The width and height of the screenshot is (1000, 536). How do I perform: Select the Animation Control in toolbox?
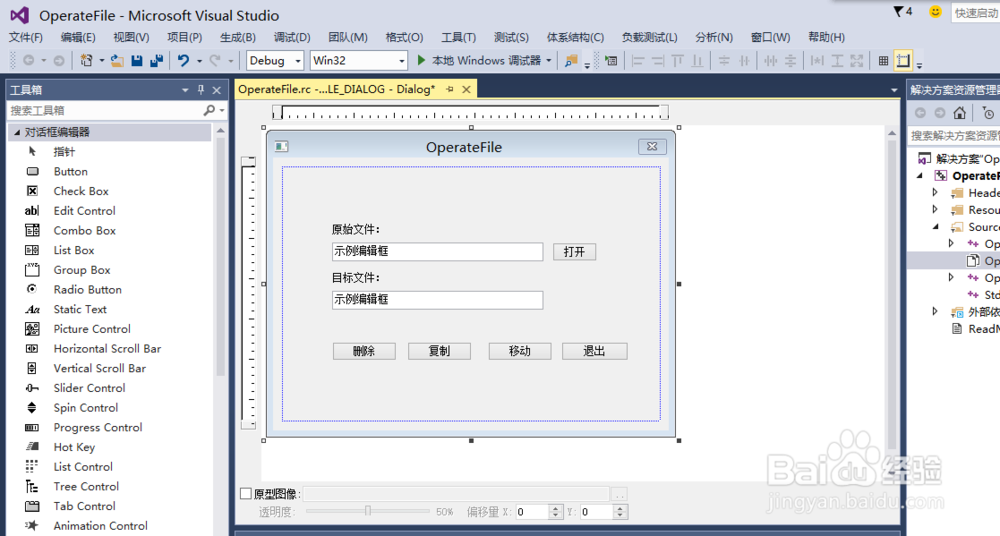pyautogui.click(x=110, y=526)
